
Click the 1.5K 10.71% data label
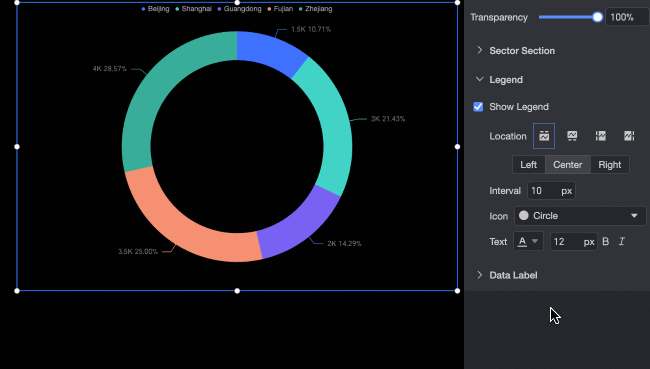pyautogui.click(x=311, y=29)
